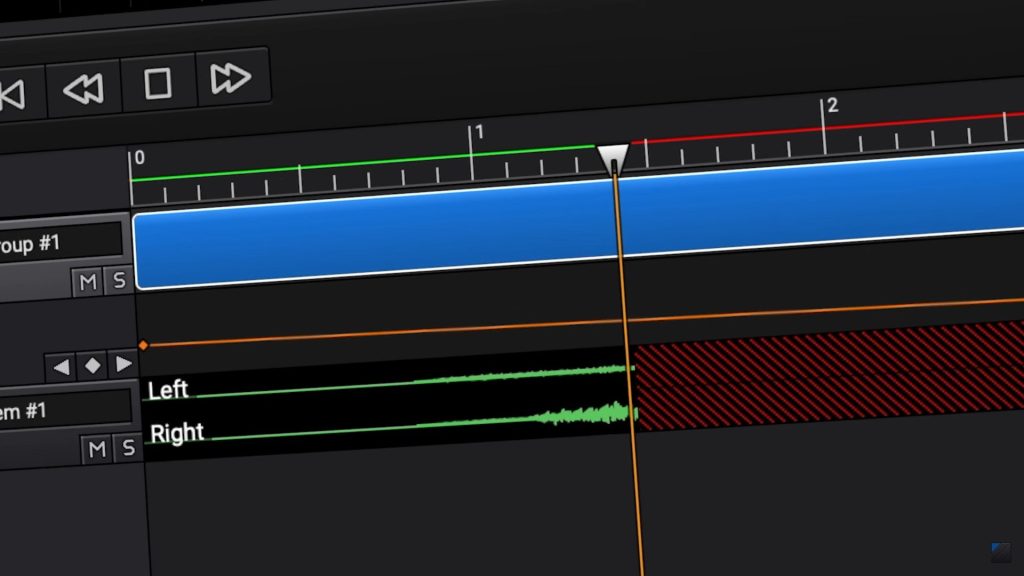Add a keyframe with the diamond button
1024x576 pixels.
point(92,366)
